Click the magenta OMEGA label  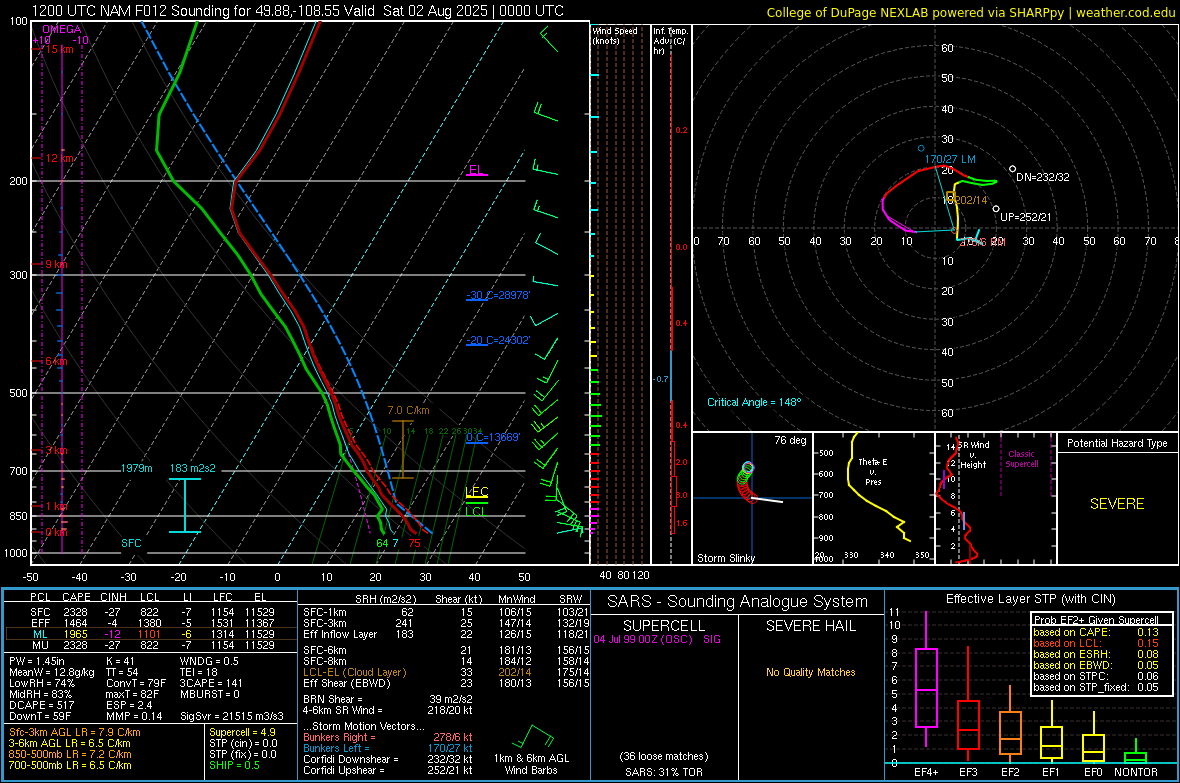click(x=61, y=29)
